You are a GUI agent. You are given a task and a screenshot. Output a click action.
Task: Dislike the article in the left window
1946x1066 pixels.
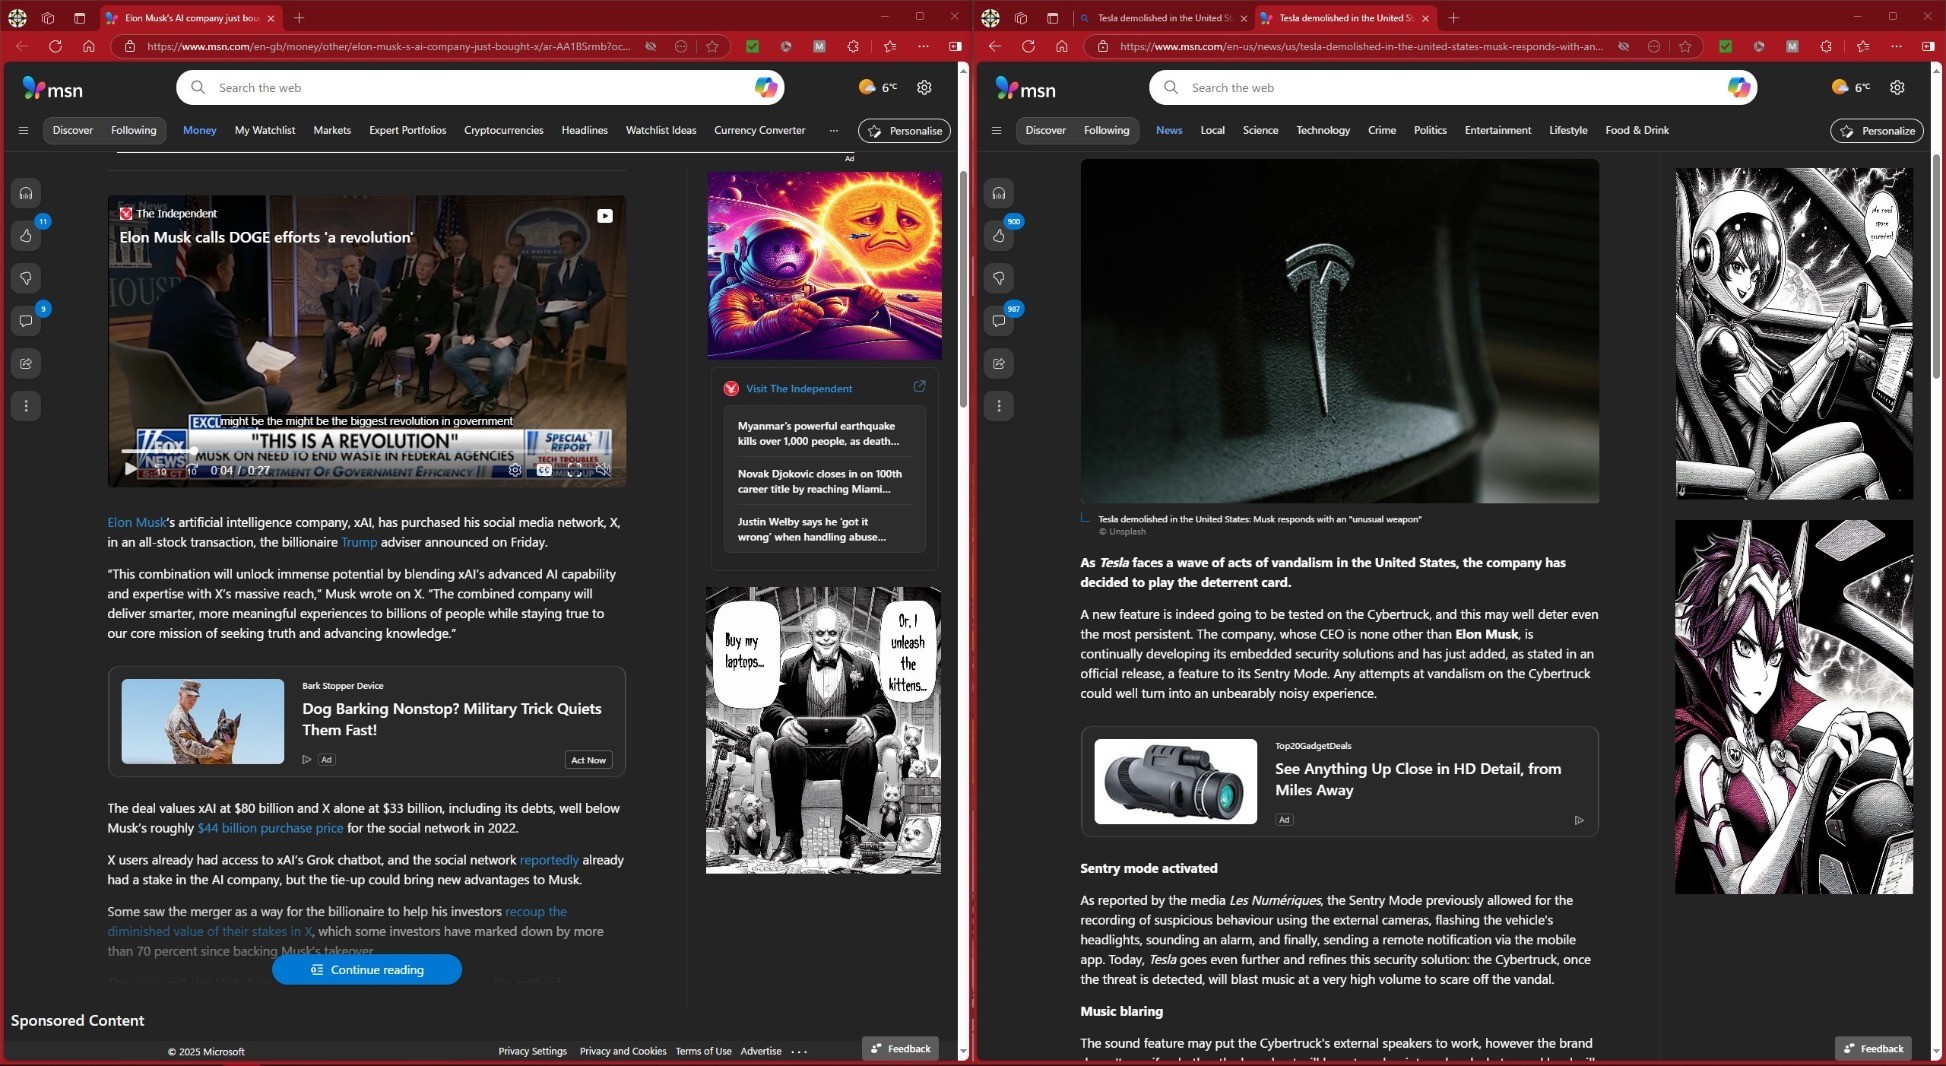coord(26,278)
